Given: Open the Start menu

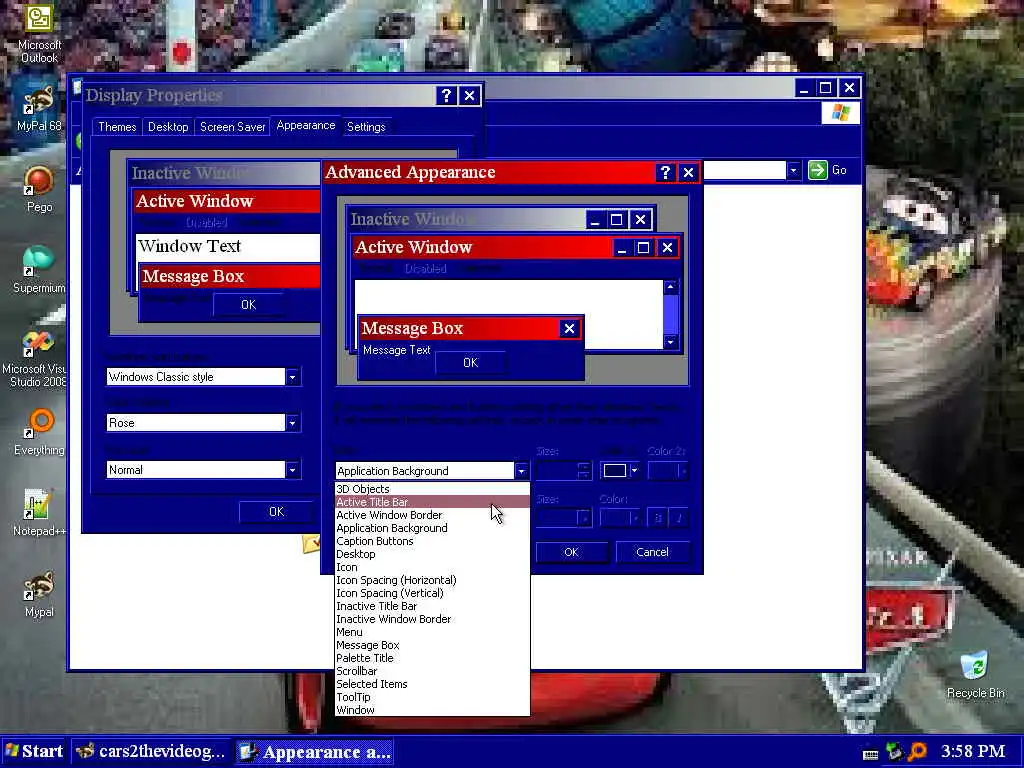Looking at the screenshot, I should (34, 751).
